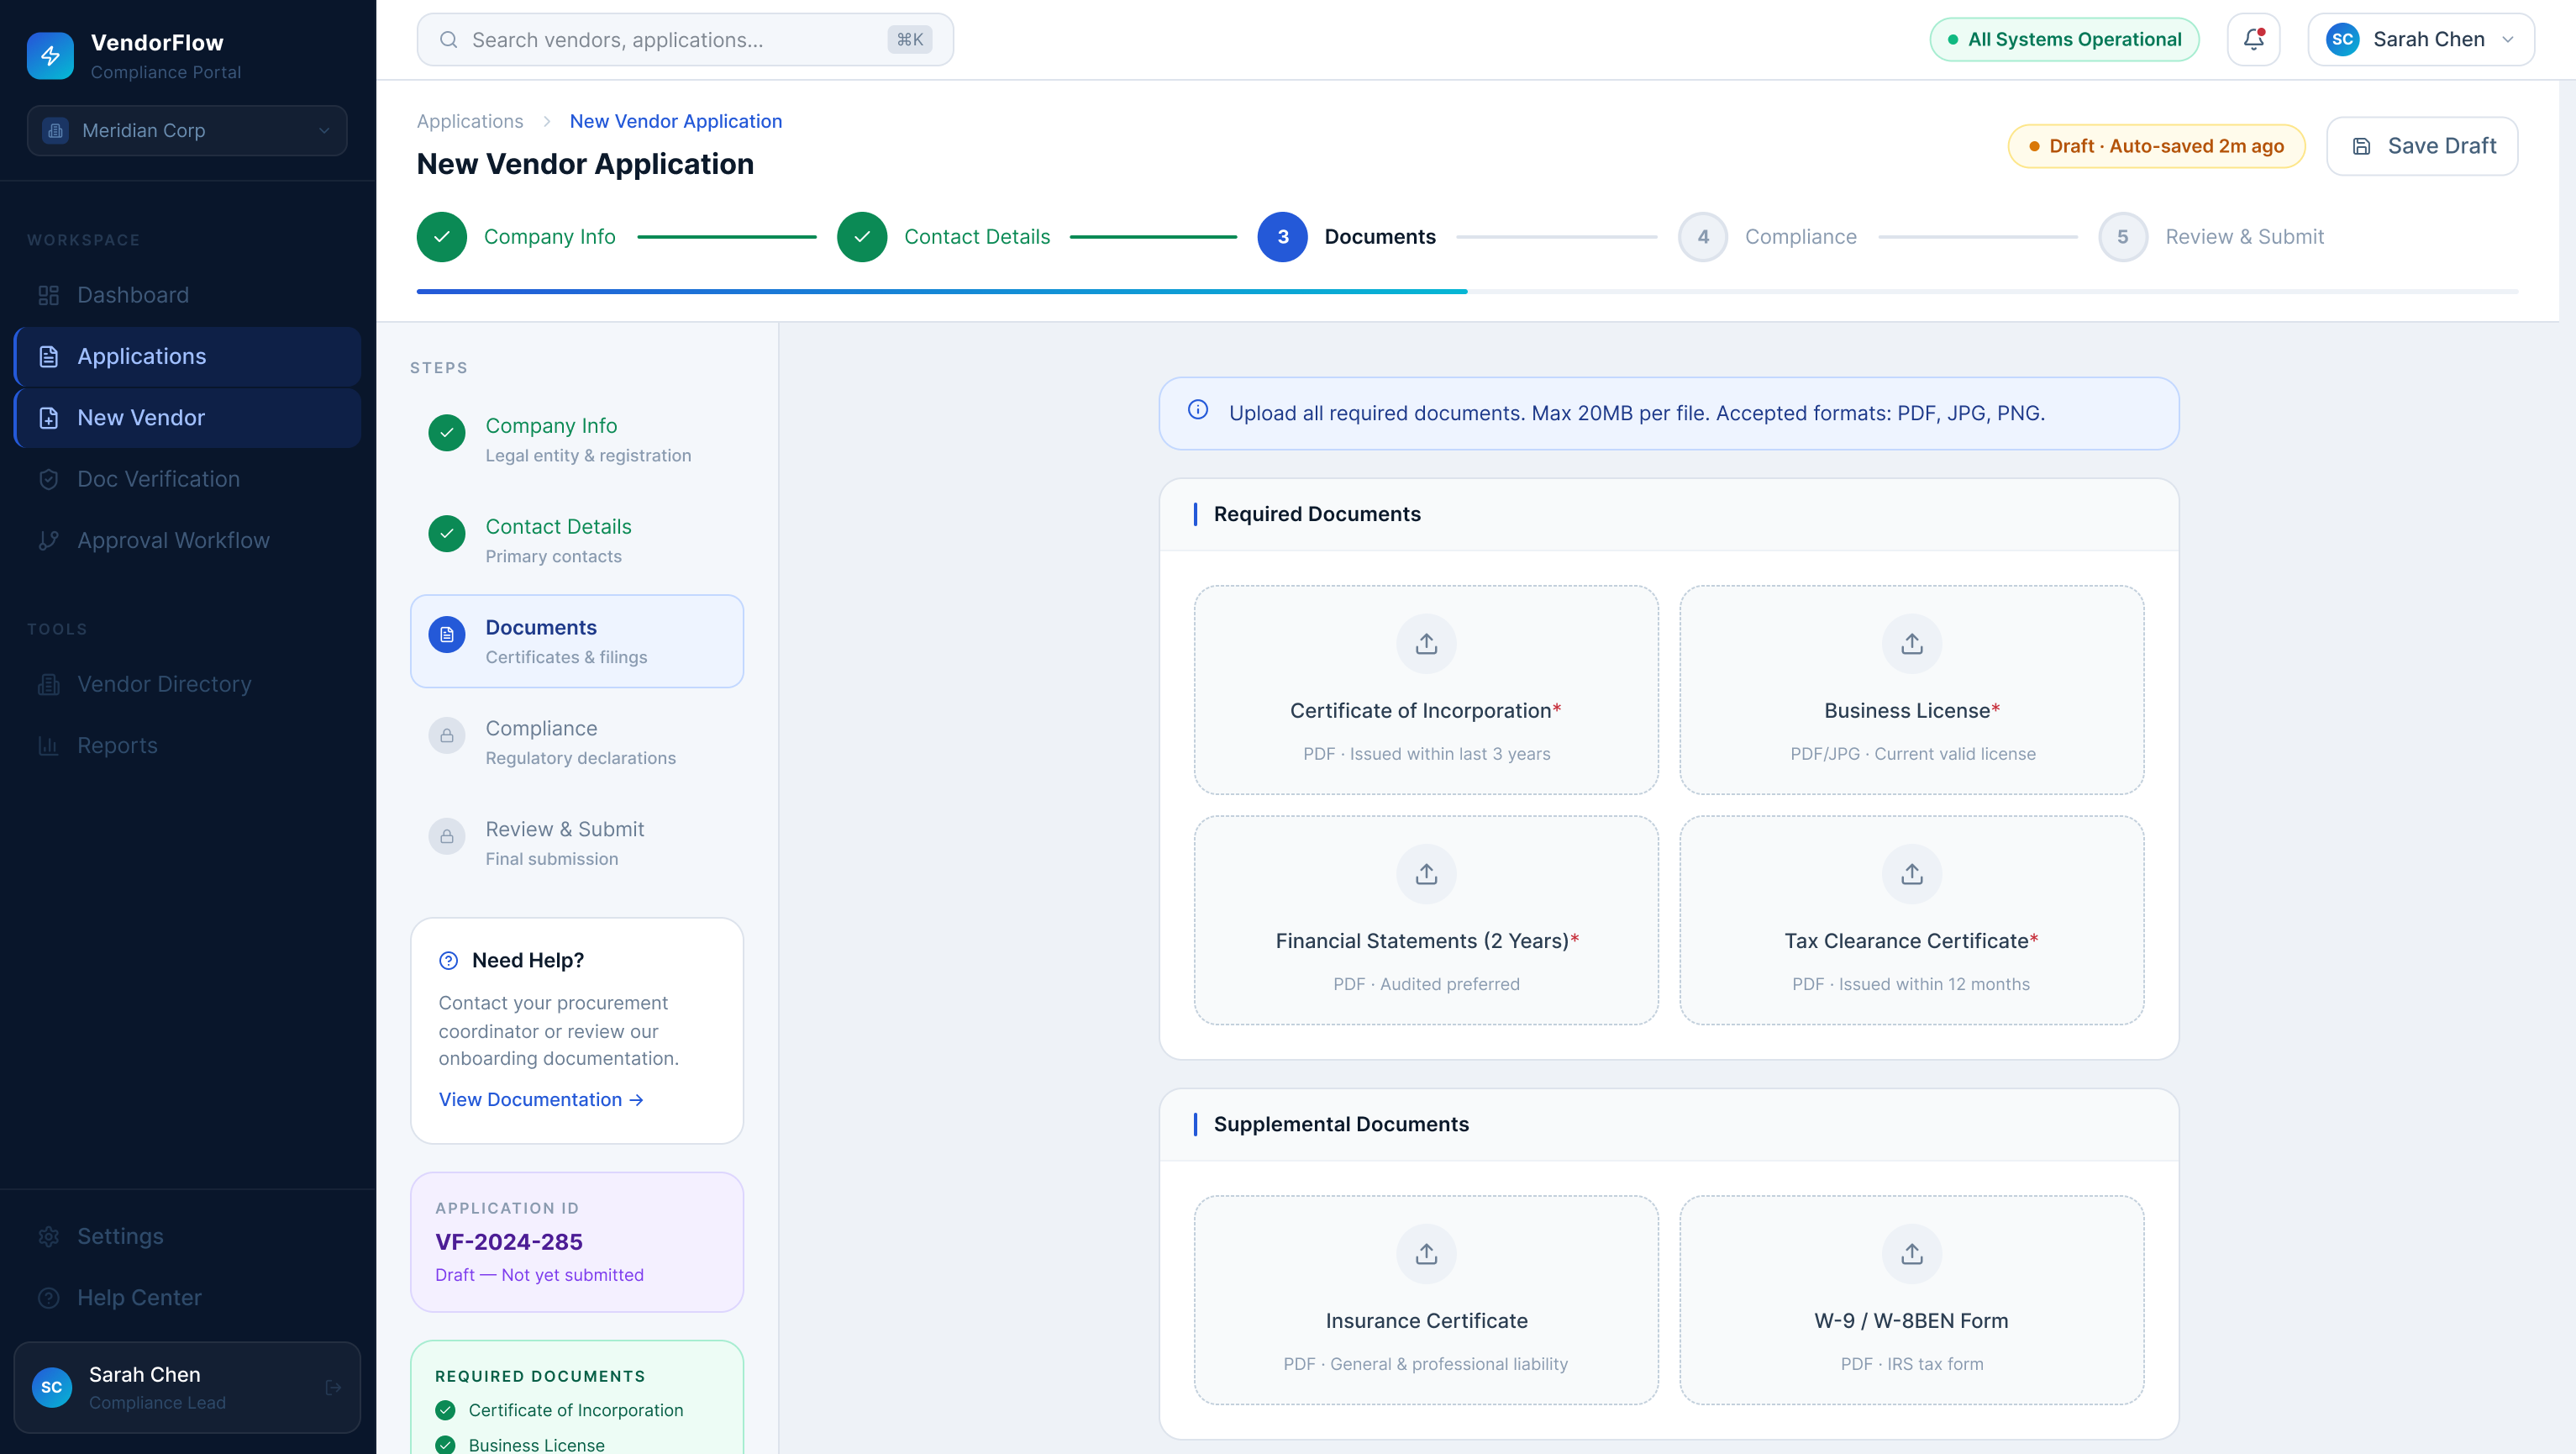The height and width of the screenshot is (1454, 2576).
Task: Open Approval Workflow
Action: click(187, 540)
